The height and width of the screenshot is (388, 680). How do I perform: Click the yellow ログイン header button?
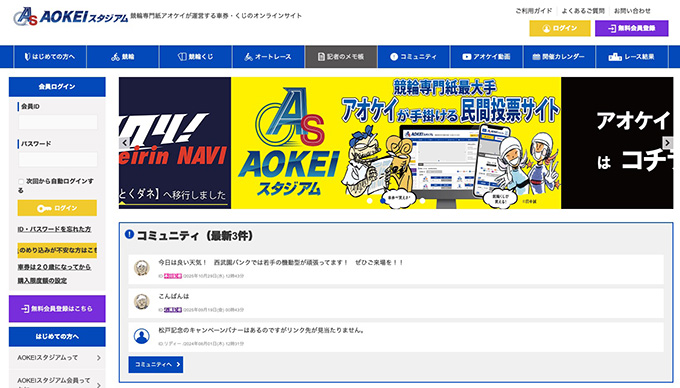coord(560,28)
